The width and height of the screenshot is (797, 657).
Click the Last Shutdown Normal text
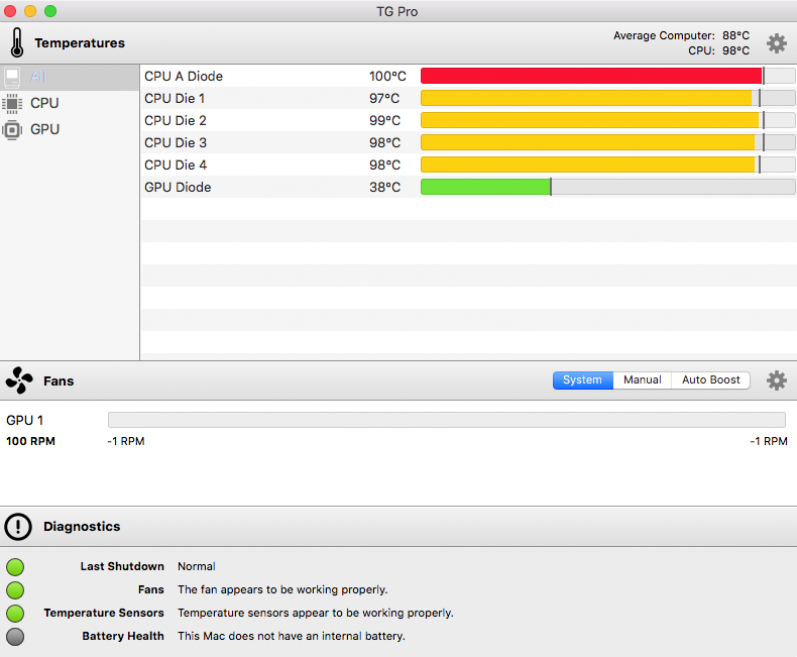click(x=196, y=567)
